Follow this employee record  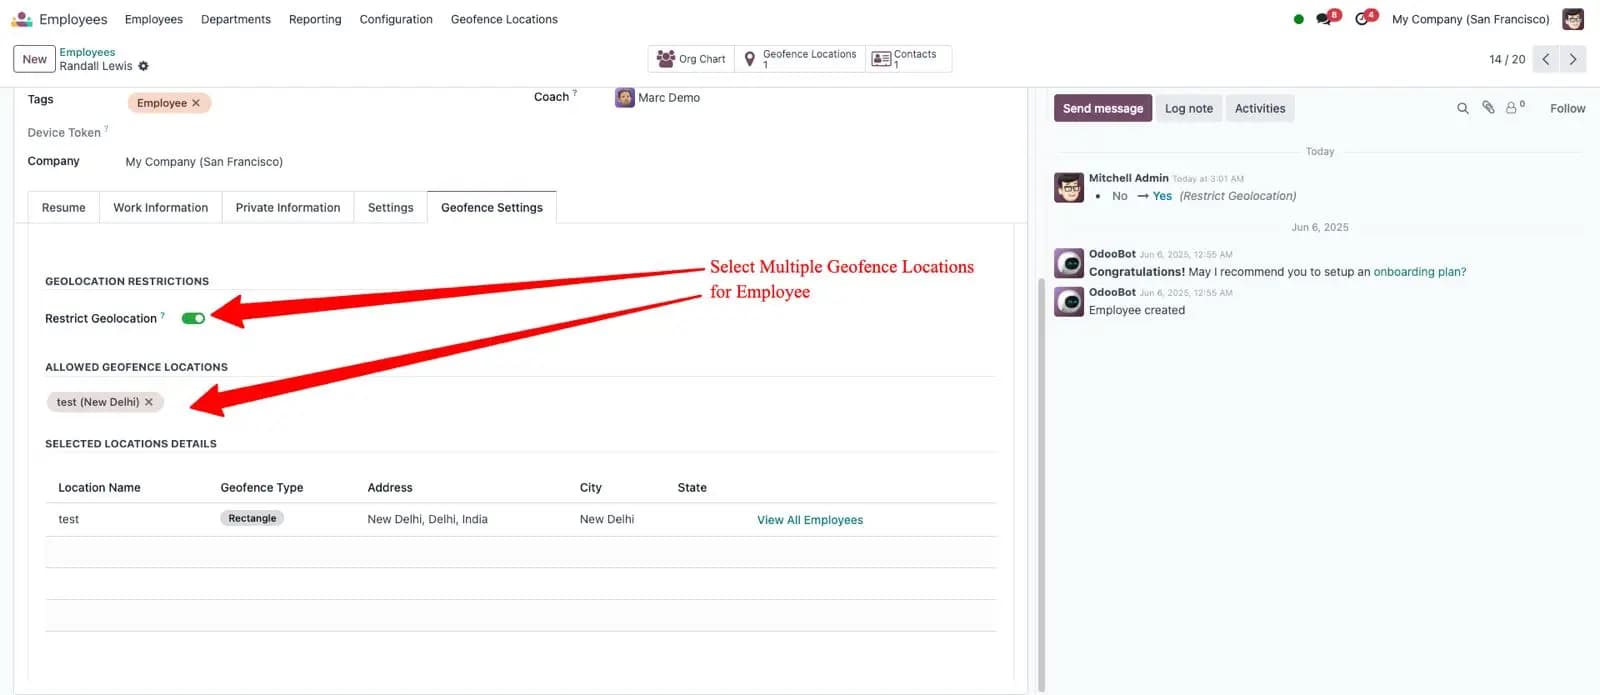[x=1567, y=108]
